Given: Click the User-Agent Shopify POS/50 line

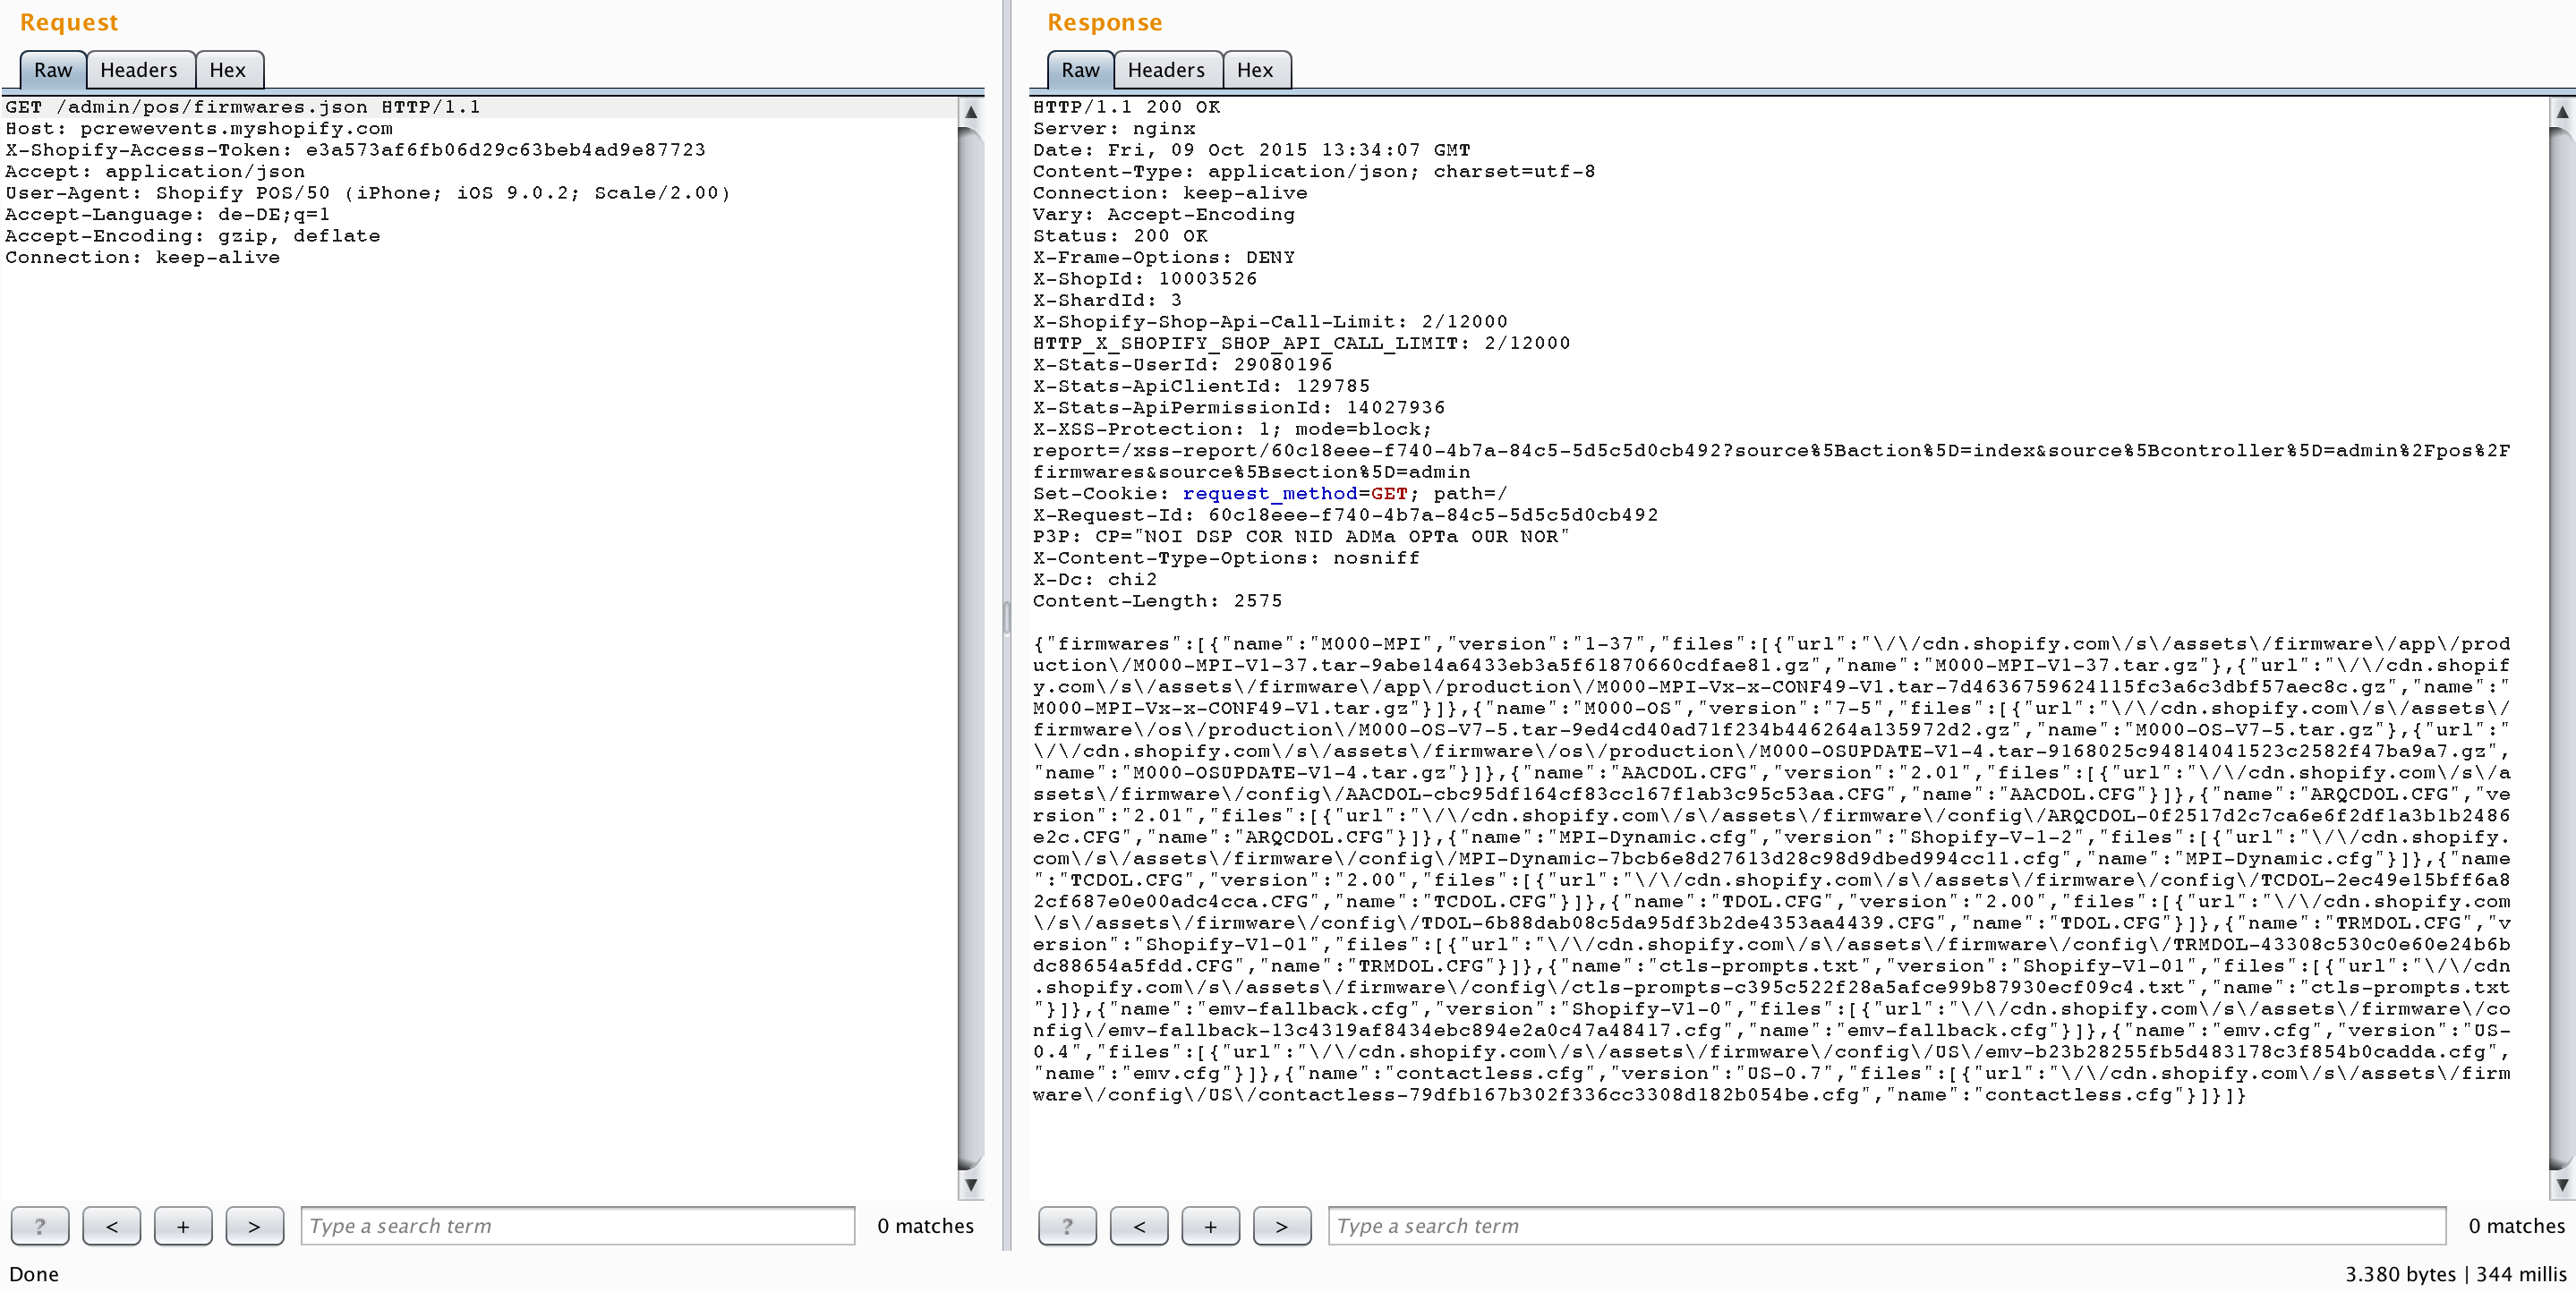Looking at the screenshot, I should click(x=368, y=193).
